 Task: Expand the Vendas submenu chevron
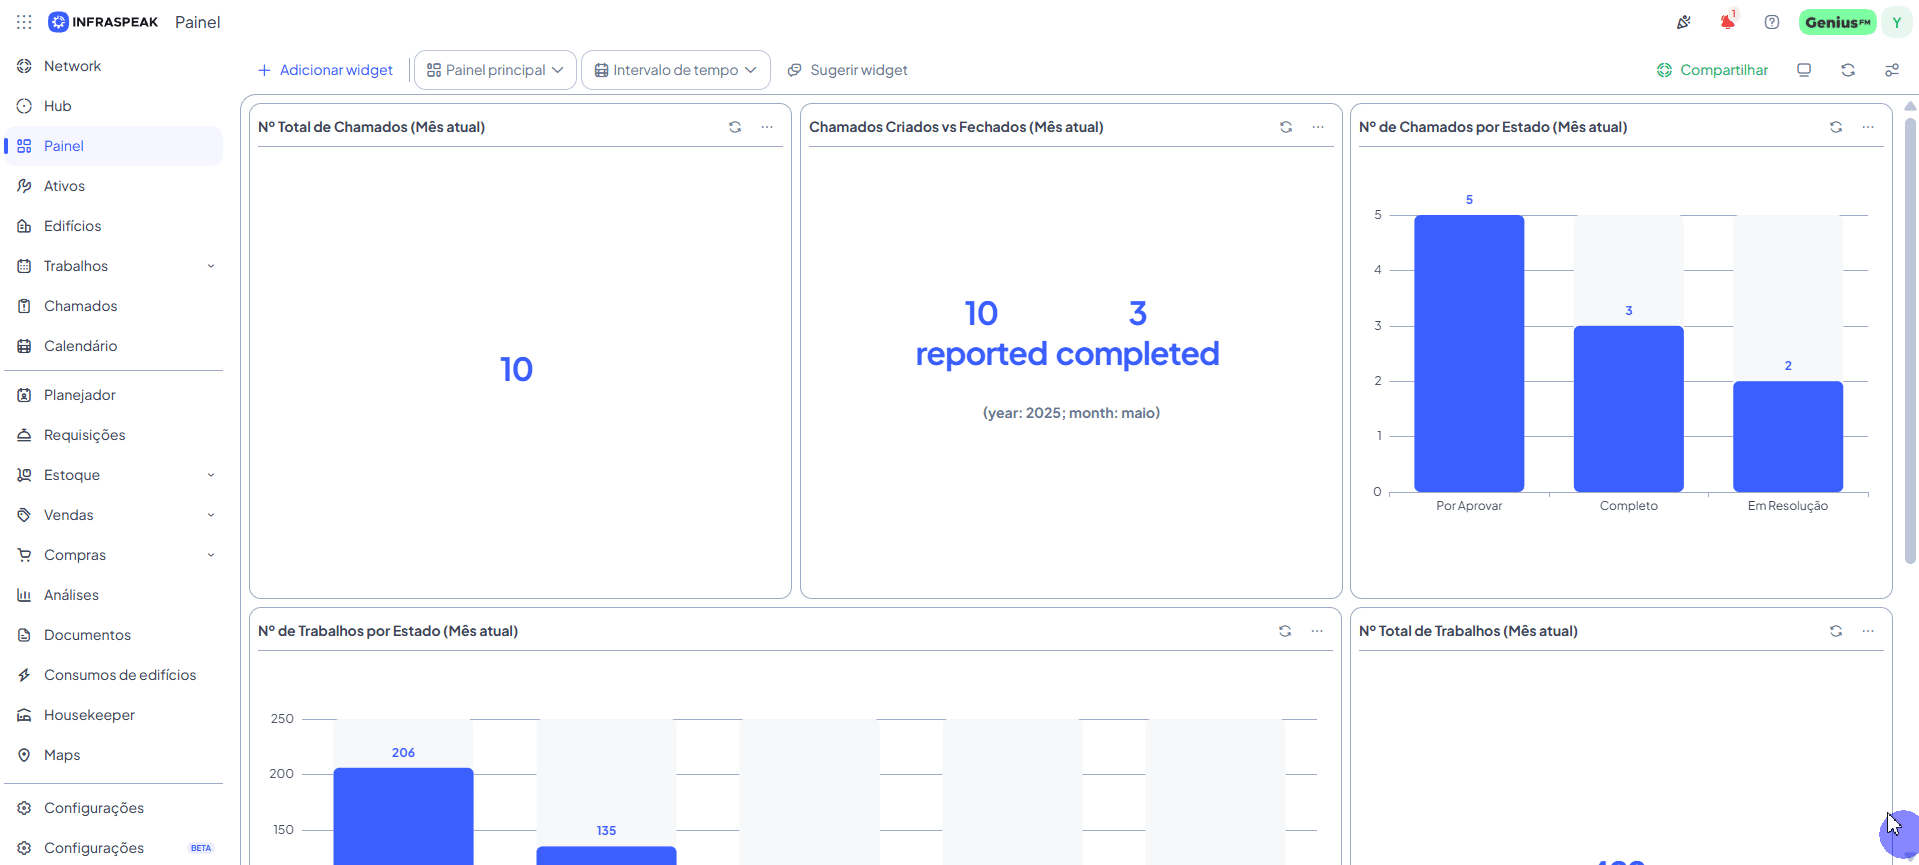click(211, 515)
